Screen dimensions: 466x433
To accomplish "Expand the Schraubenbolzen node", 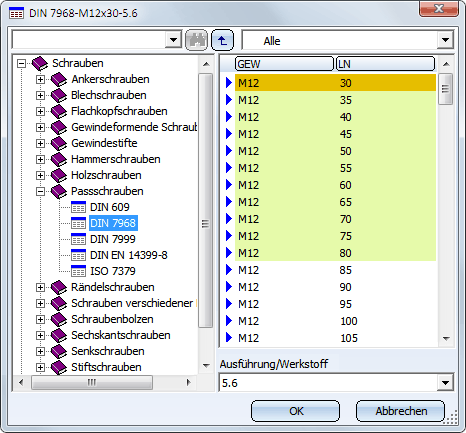I will pyautogui.click(x=40, y=319).
